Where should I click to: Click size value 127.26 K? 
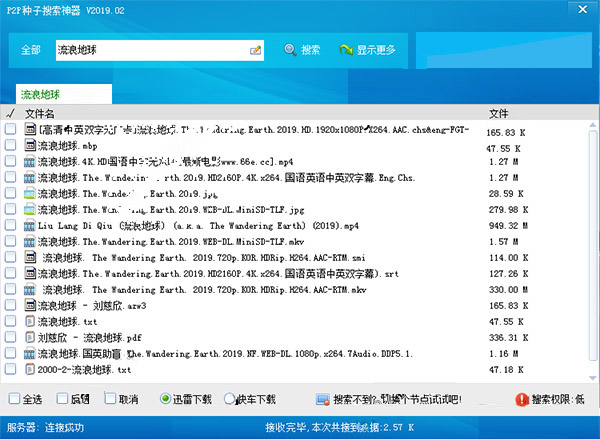508,274
